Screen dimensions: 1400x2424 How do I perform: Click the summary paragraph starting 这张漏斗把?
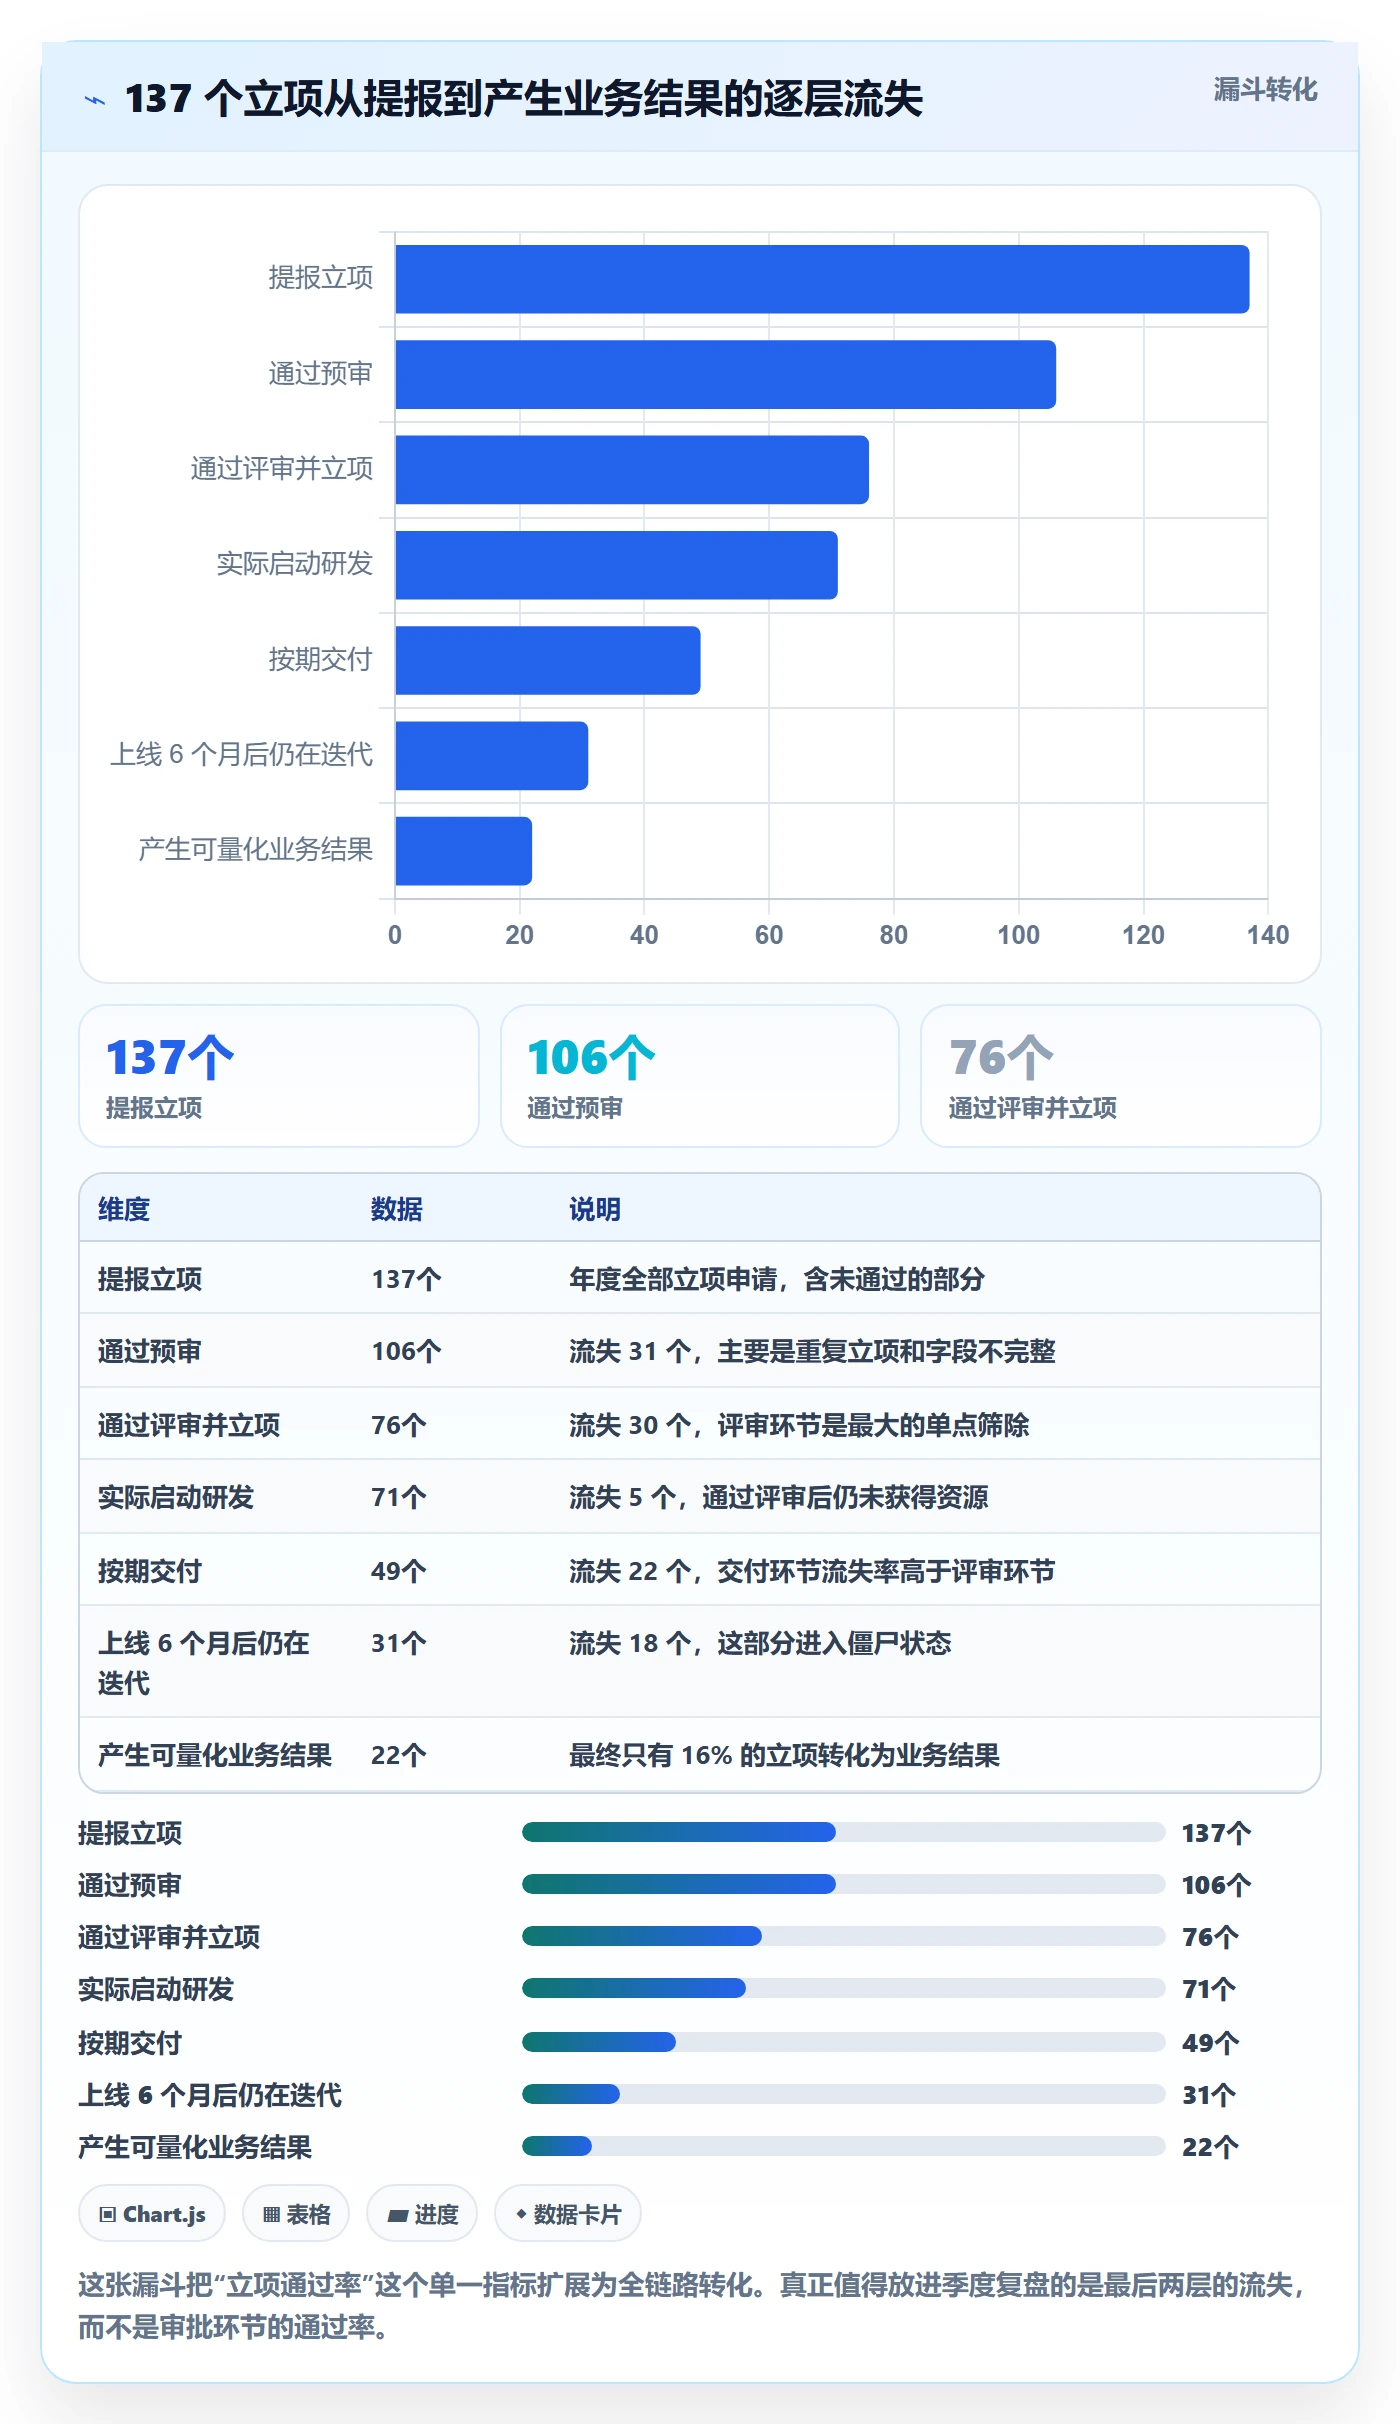[693, 2306]
